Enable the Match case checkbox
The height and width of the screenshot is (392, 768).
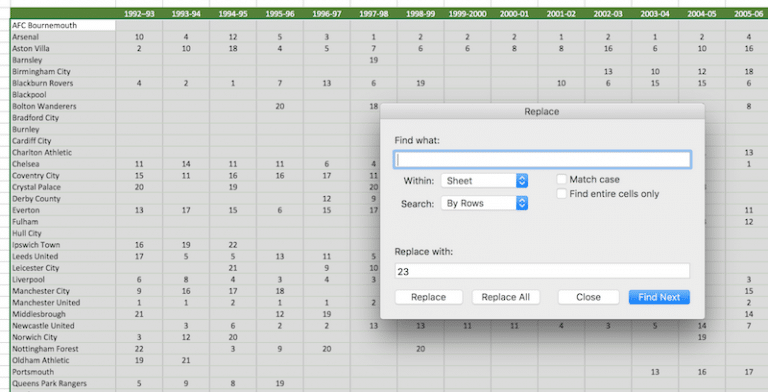click(x=562, y=179)
